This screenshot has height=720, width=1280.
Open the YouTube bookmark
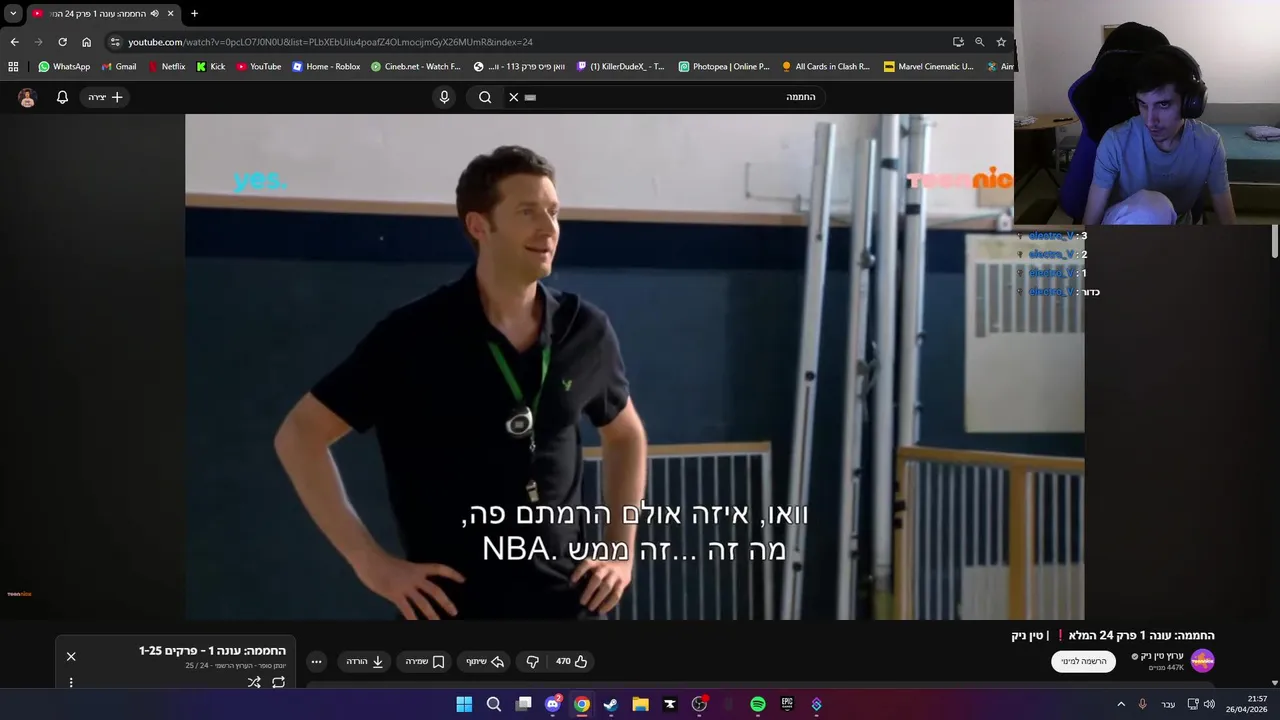(259, 67)
